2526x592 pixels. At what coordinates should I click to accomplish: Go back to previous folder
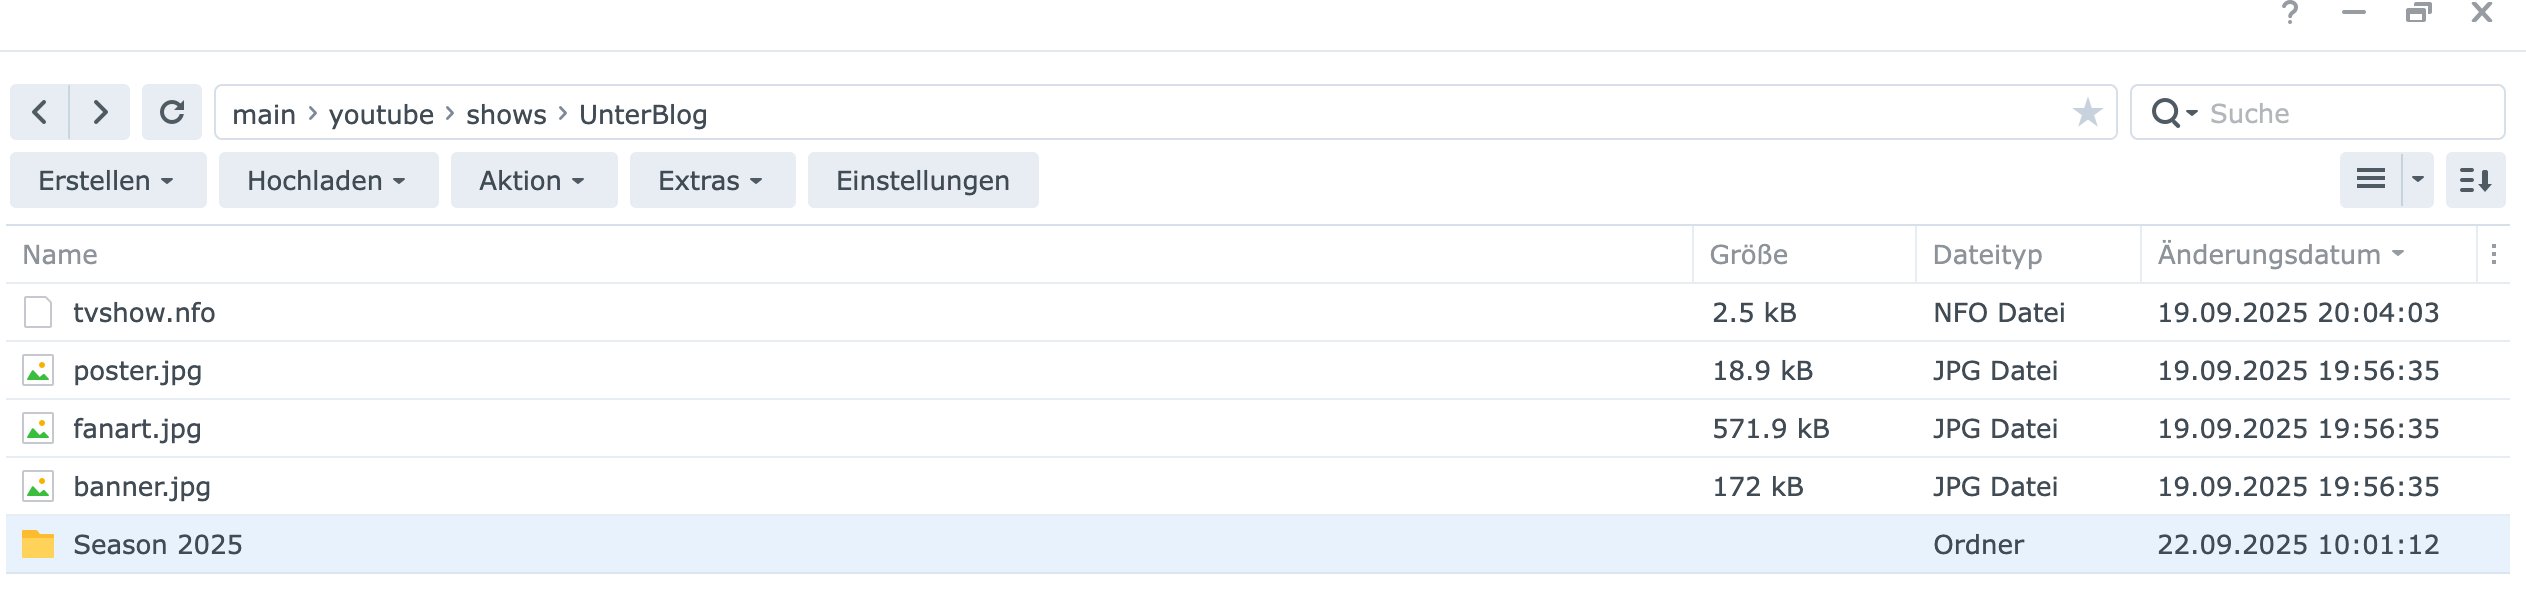(39, 112)
